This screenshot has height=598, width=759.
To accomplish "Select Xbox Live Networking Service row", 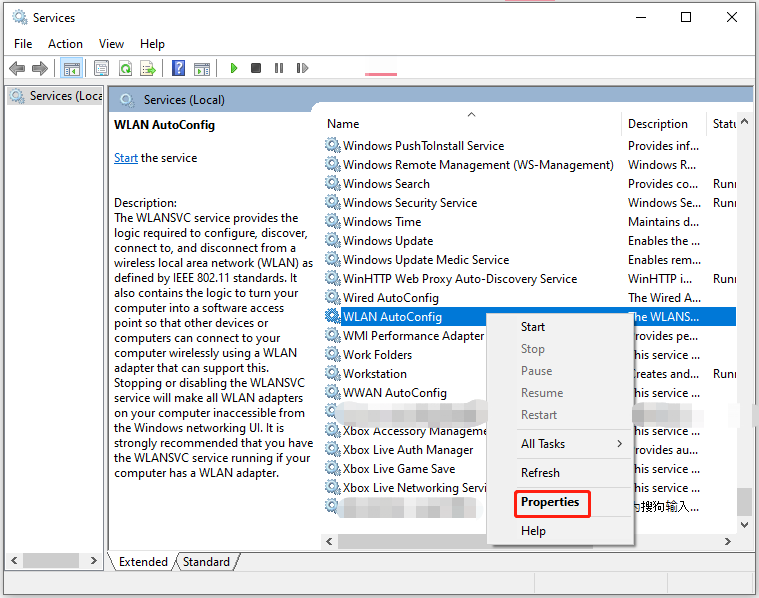I will 406,488.
